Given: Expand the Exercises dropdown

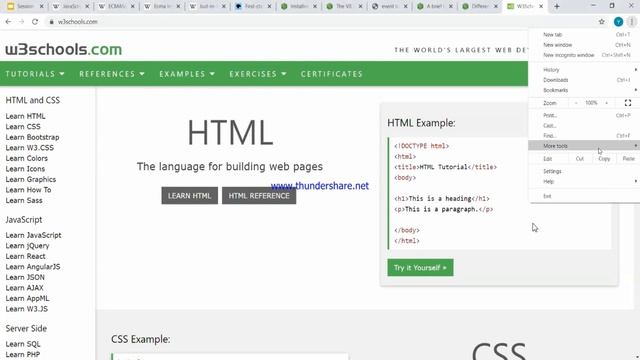Looking at the screenshot, I should tap(258, 74).
